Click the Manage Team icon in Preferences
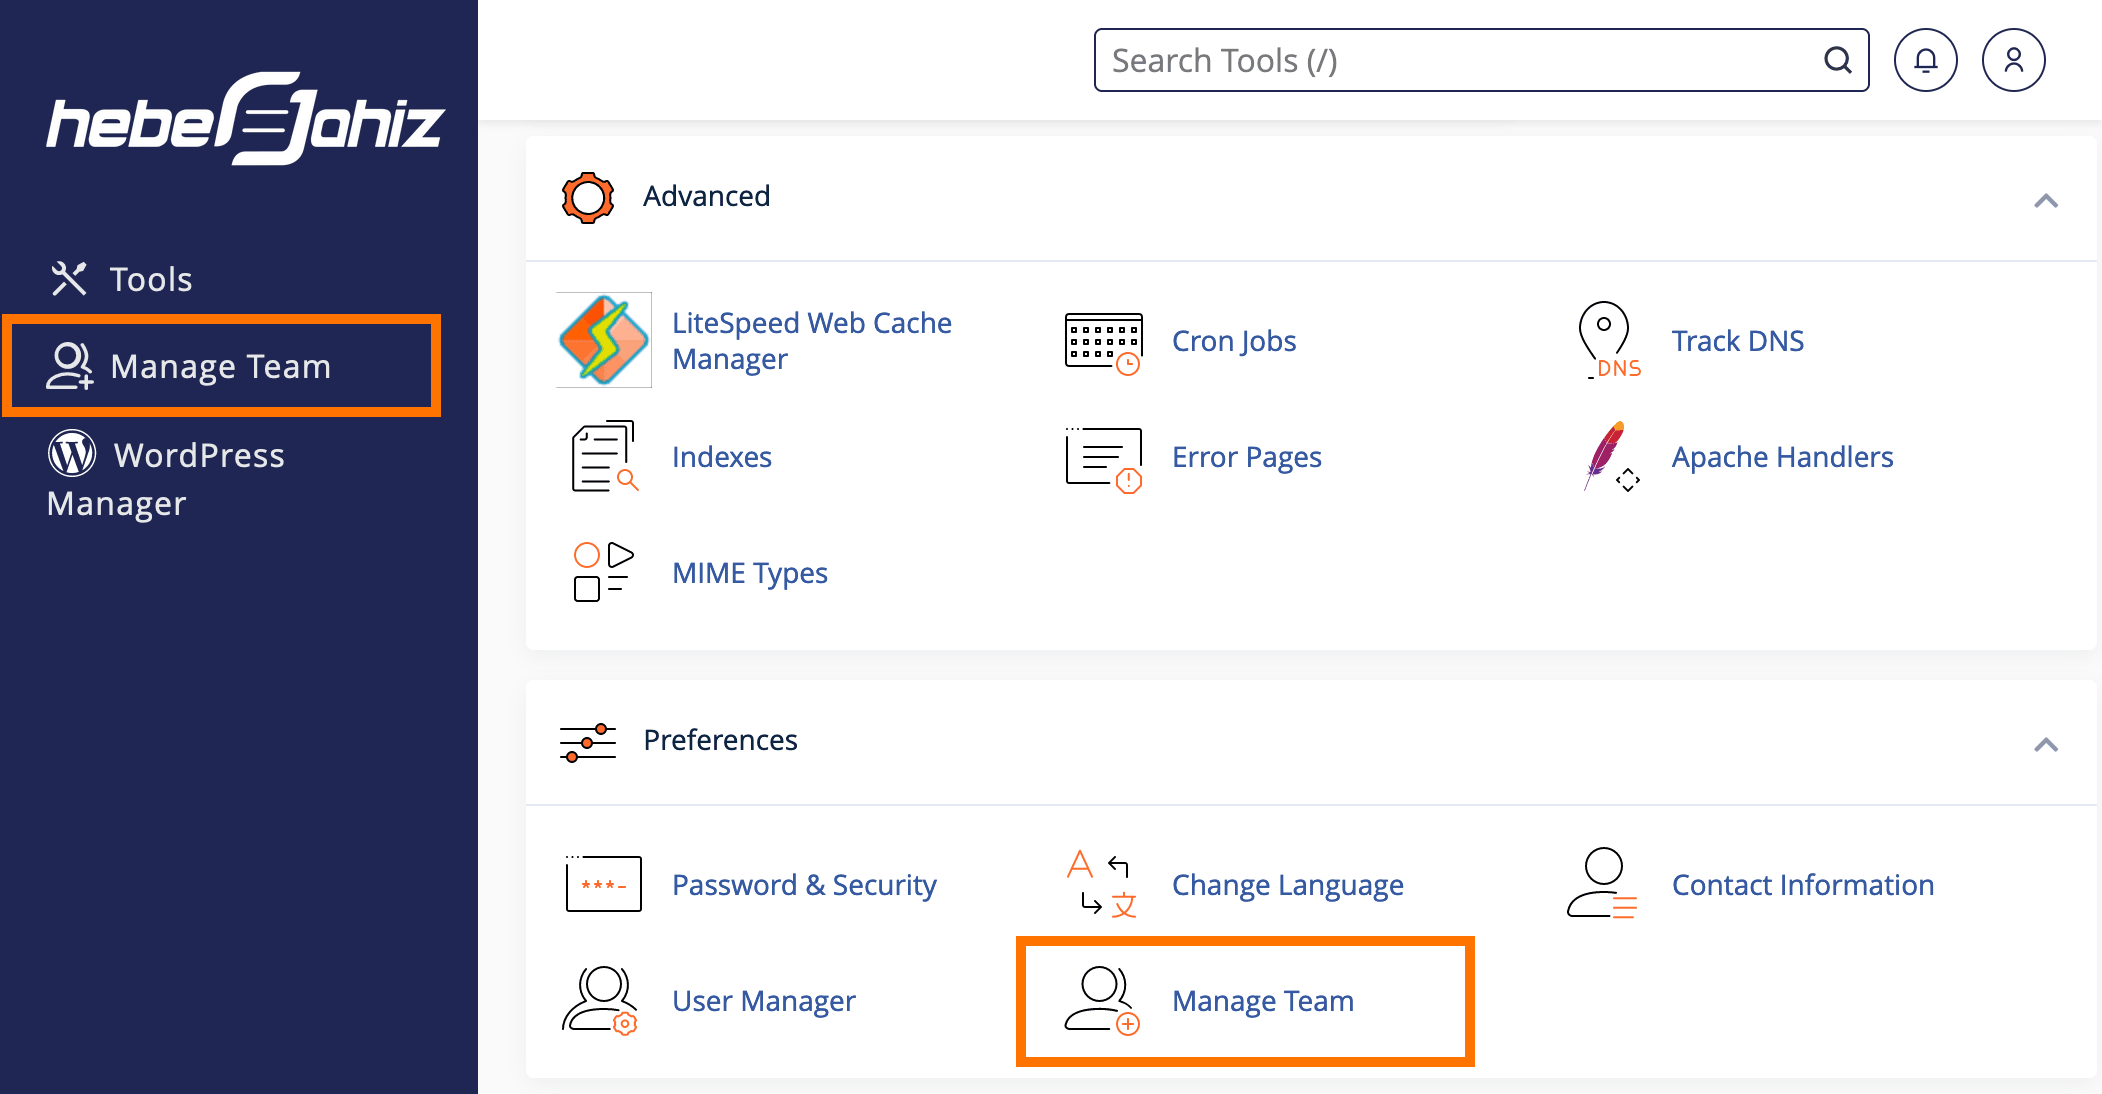This screenshot has width=2102, height=1094. [x=1102, y=1000]
